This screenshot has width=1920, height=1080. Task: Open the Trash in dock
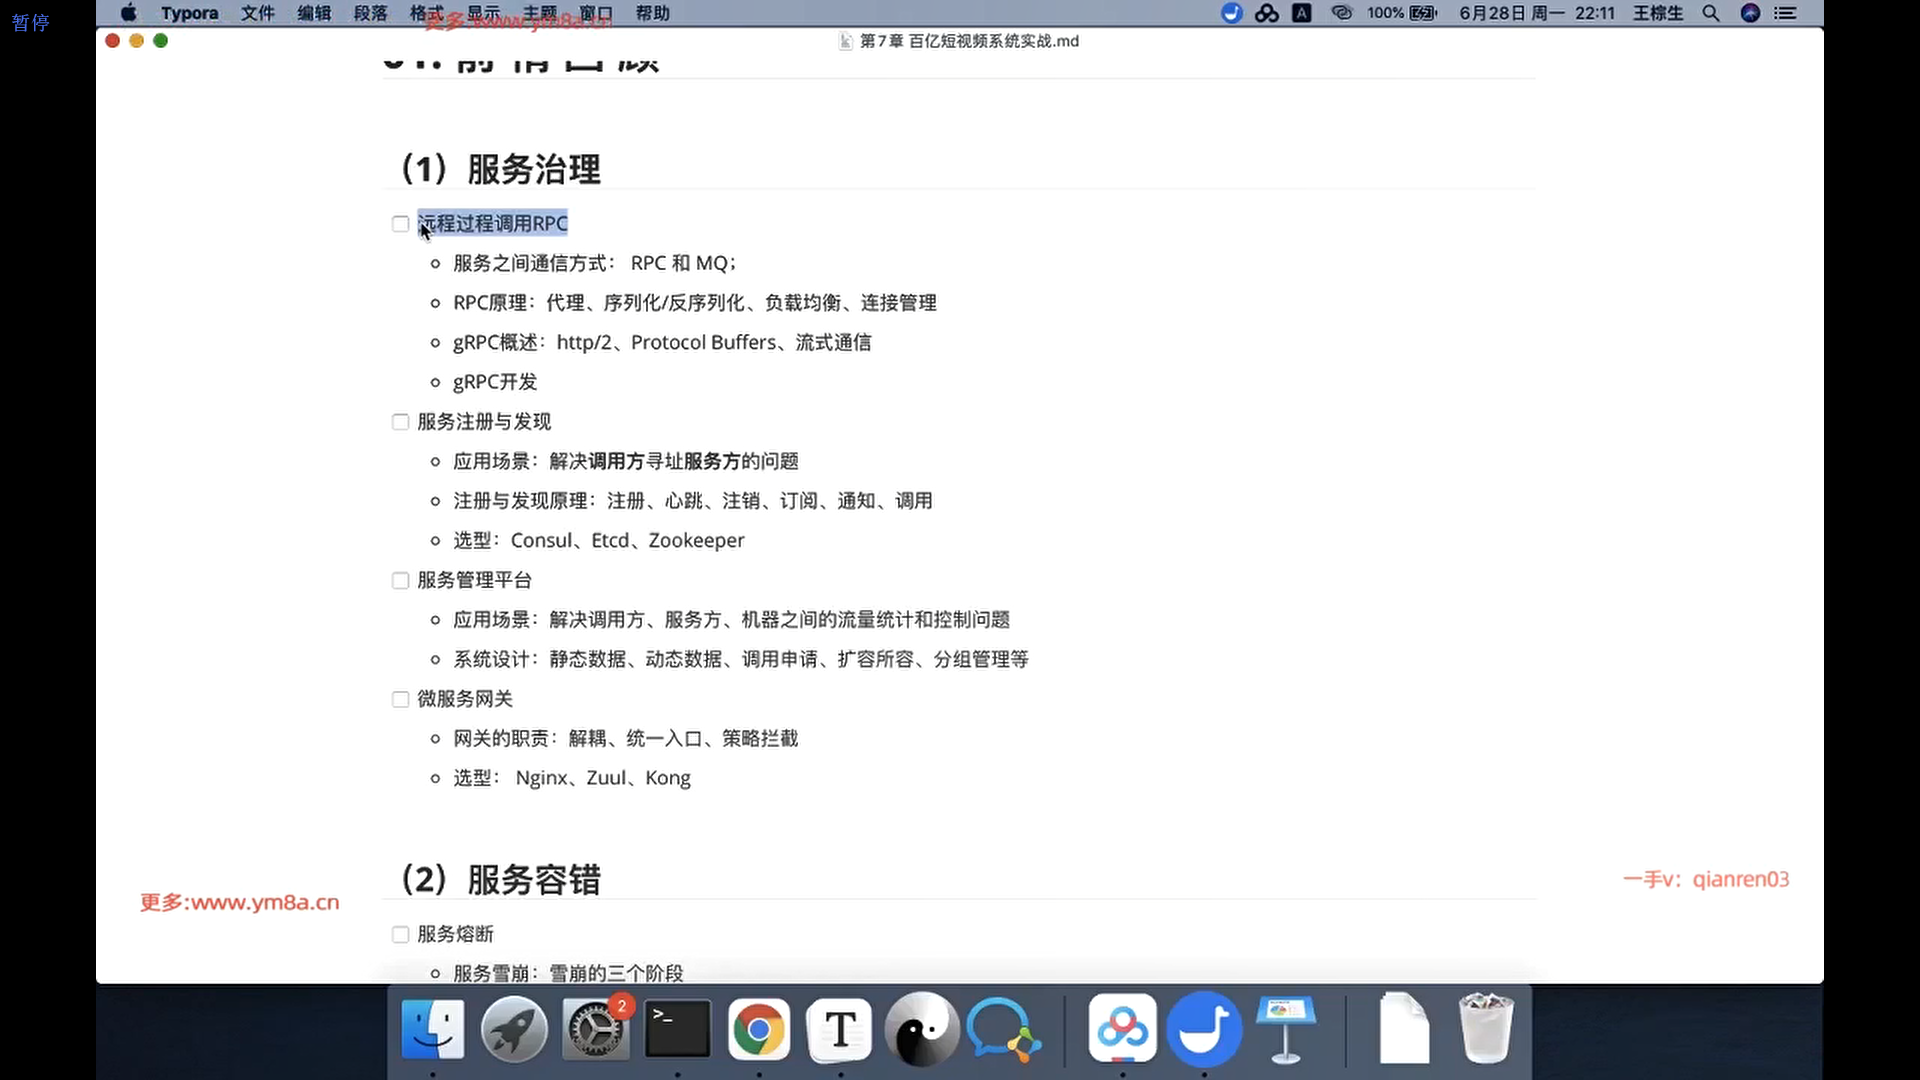coord(1485,1029)
